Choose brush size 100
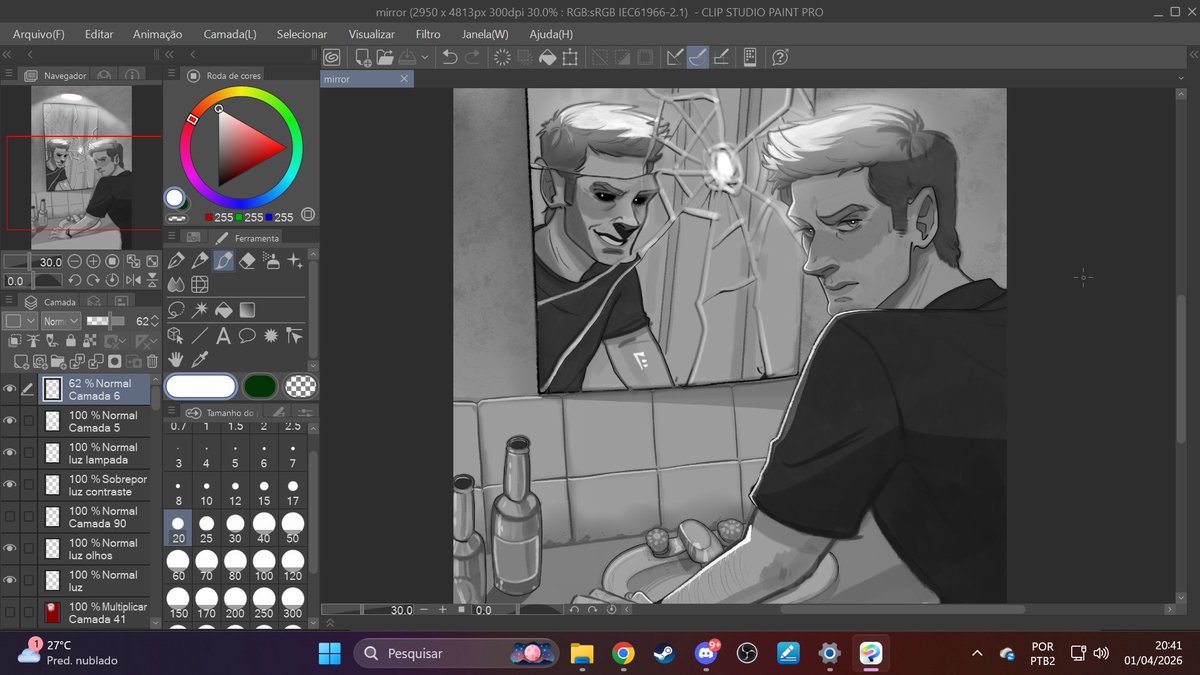This screenshot has height=675, width=1200. [x=264, y=564]
